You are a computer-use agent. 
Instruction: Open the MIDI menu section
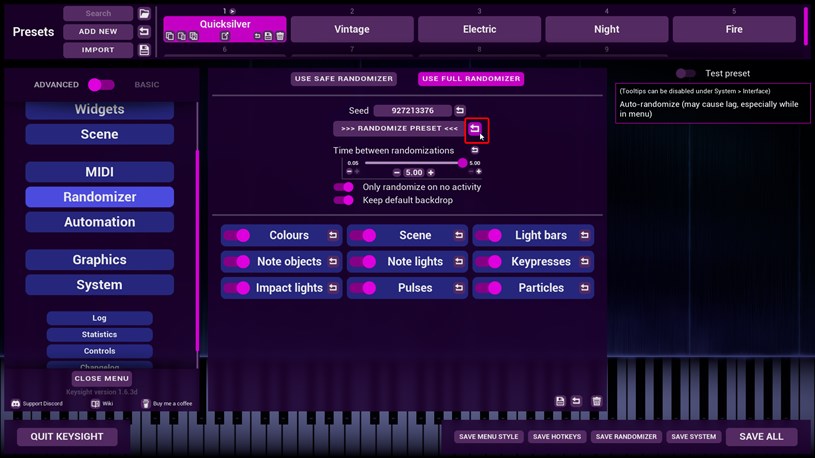point(99,172)
